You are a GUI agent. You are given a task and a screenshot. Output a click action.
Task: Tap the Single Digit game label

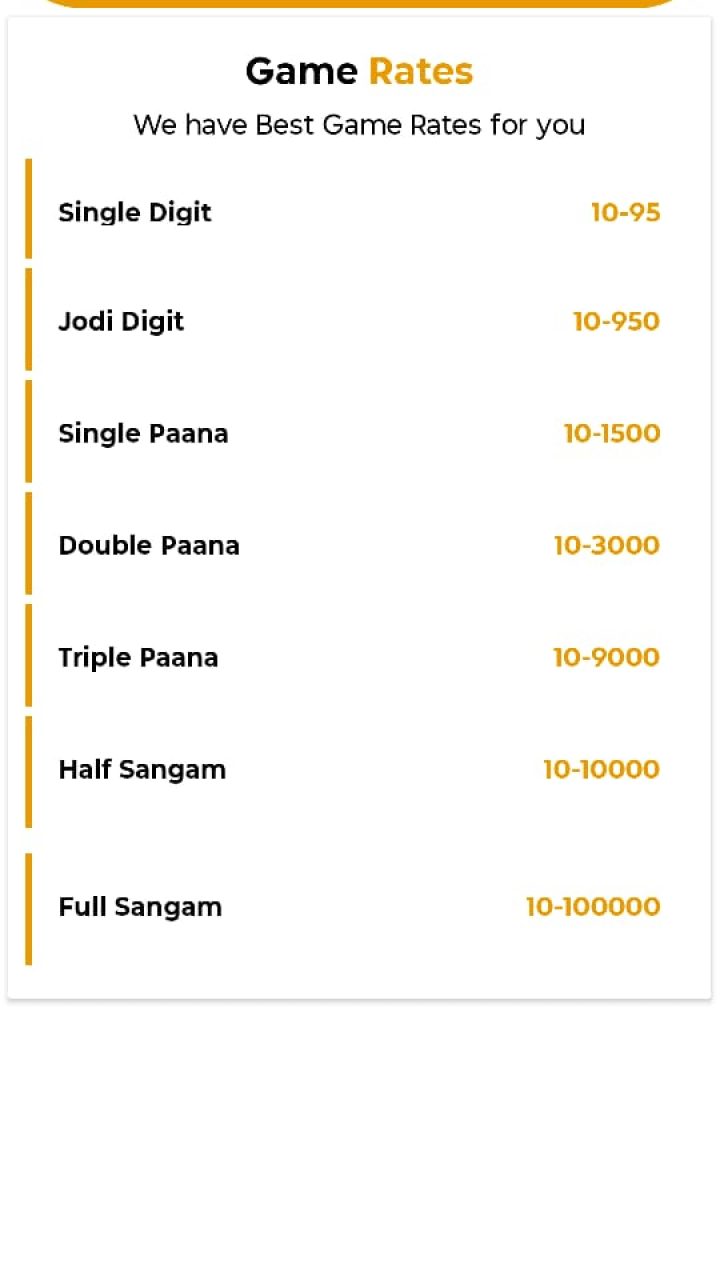coord(135,212)
